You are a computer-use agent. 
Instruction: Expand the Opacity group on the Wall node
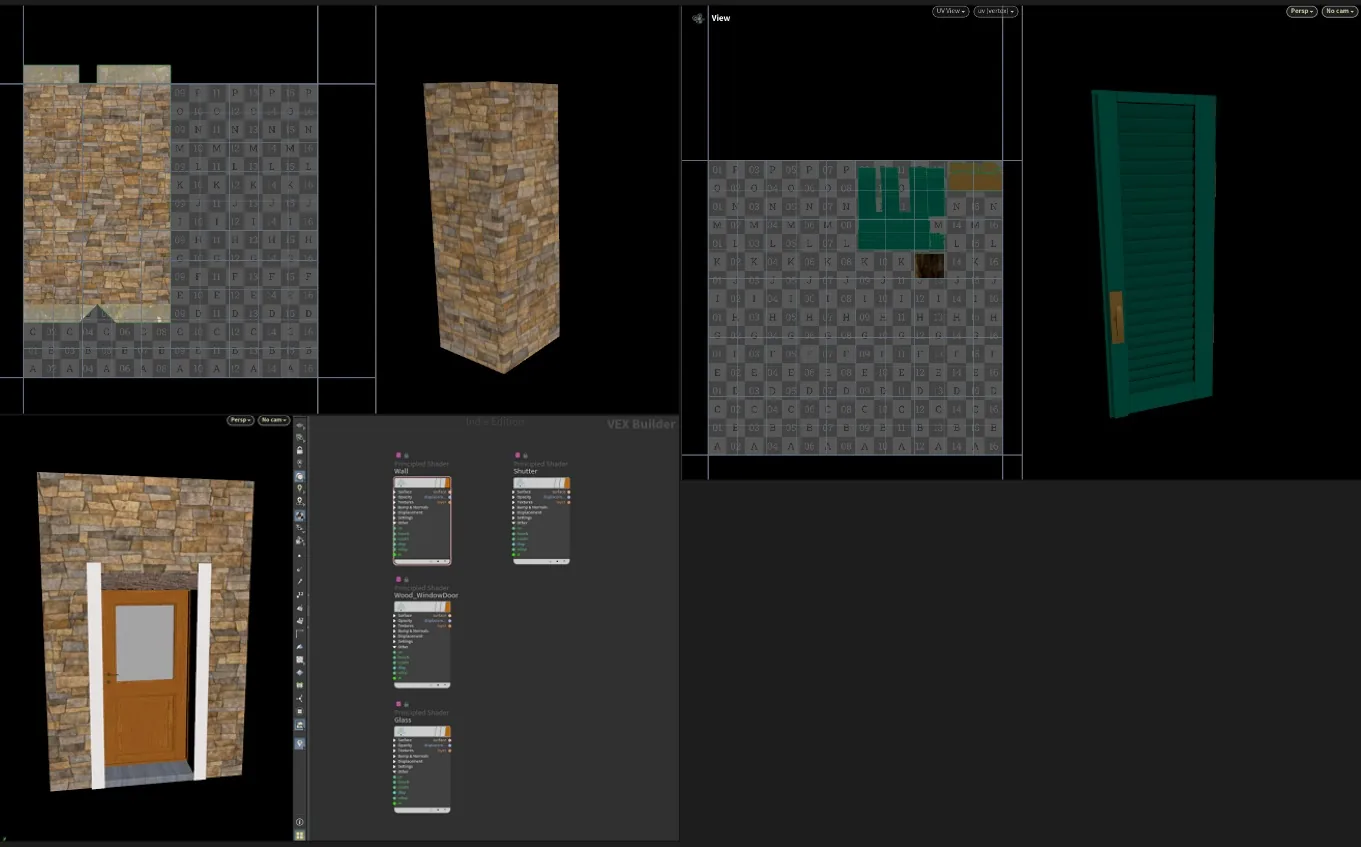395,497
